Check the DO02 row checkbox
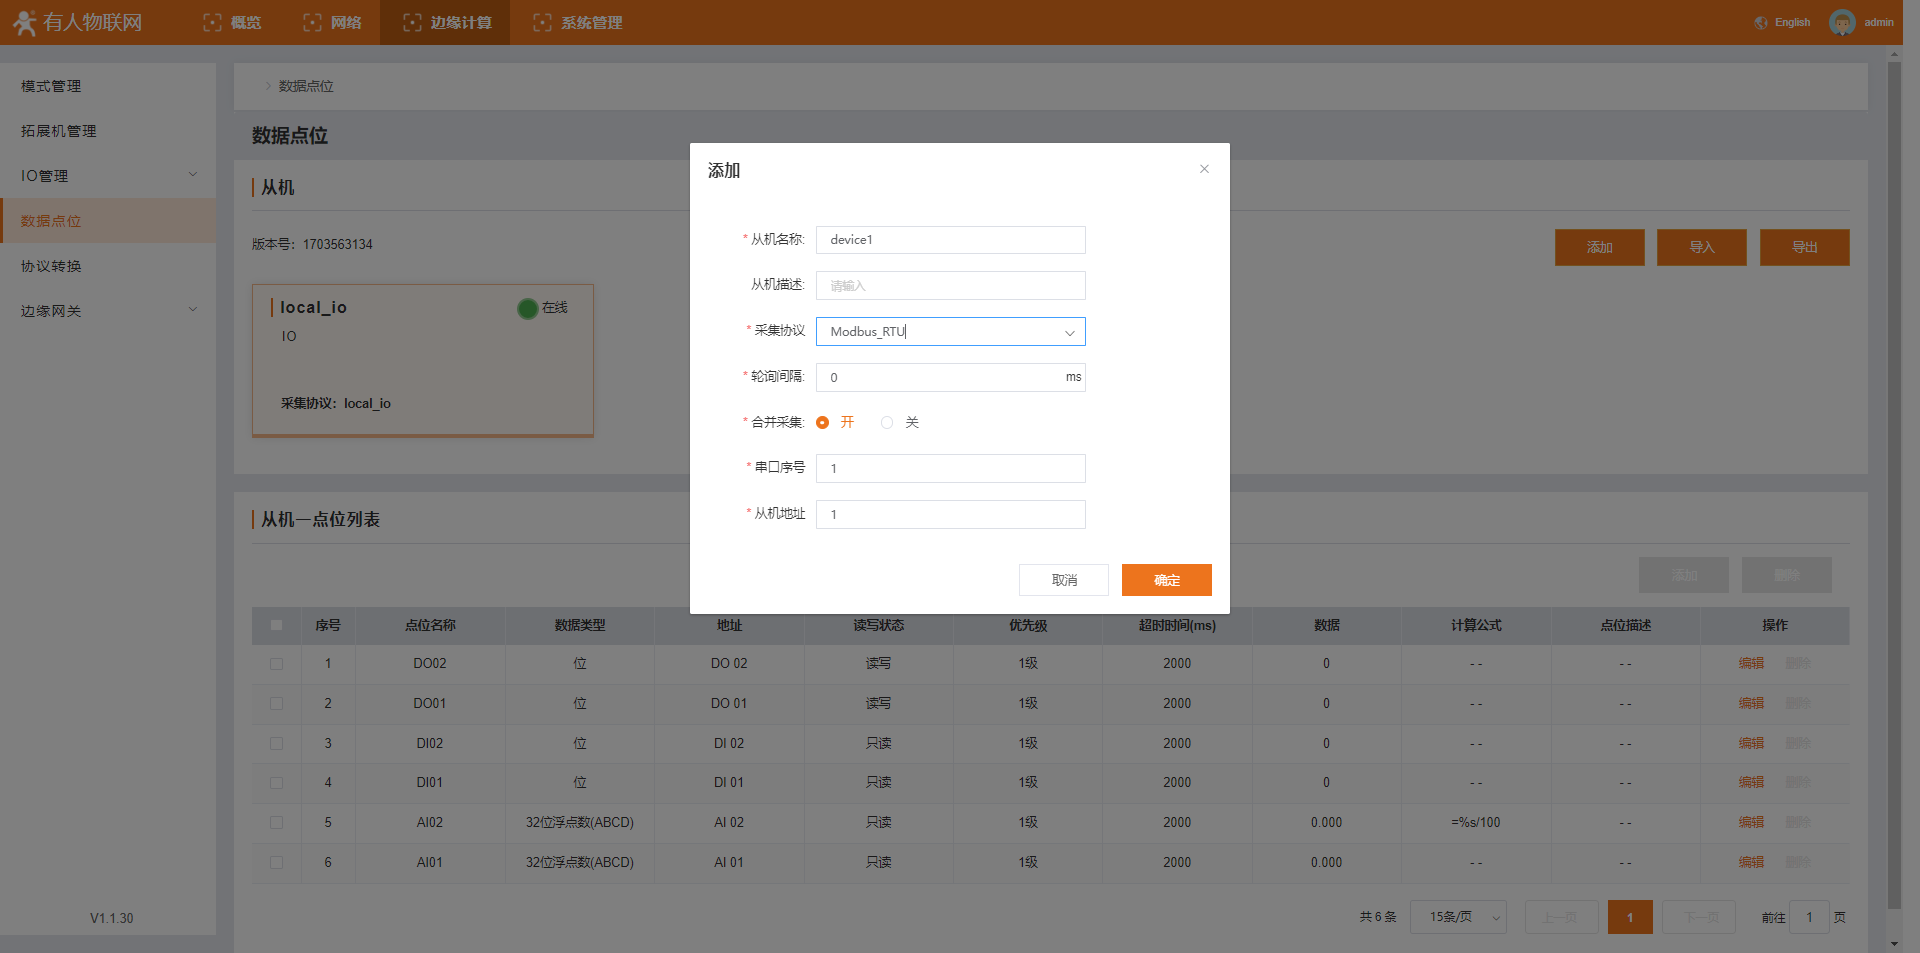1920x953 pixels. coord(277,664)
